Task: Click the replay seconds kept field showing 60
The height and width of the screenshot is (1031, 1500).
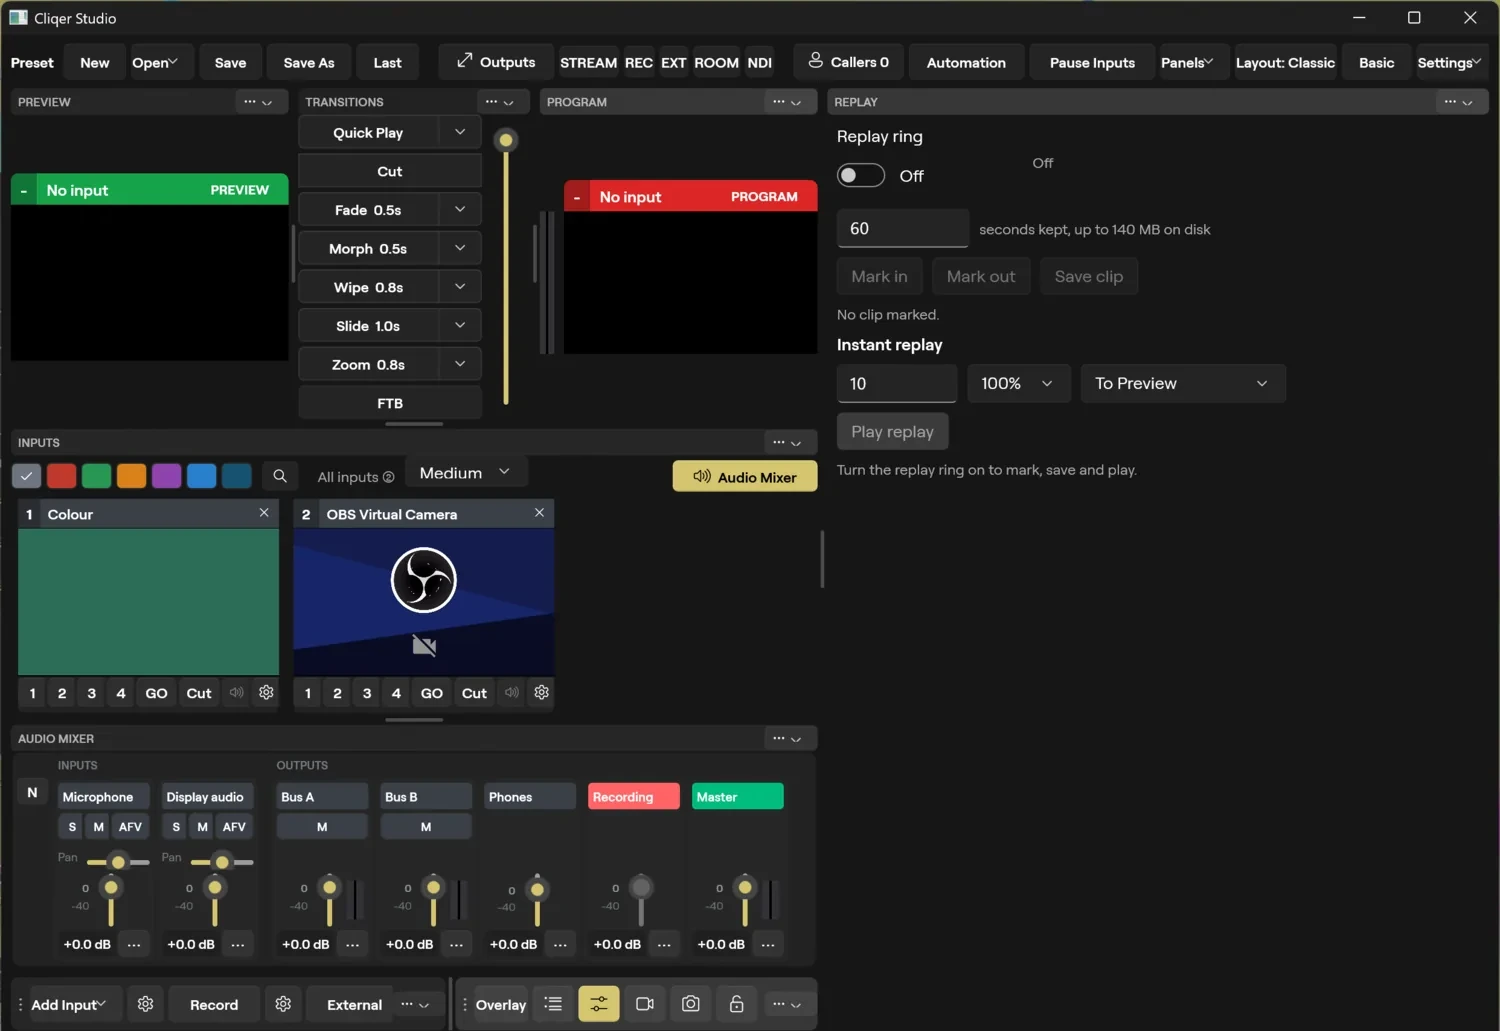Action: click(x=903, y=228)
